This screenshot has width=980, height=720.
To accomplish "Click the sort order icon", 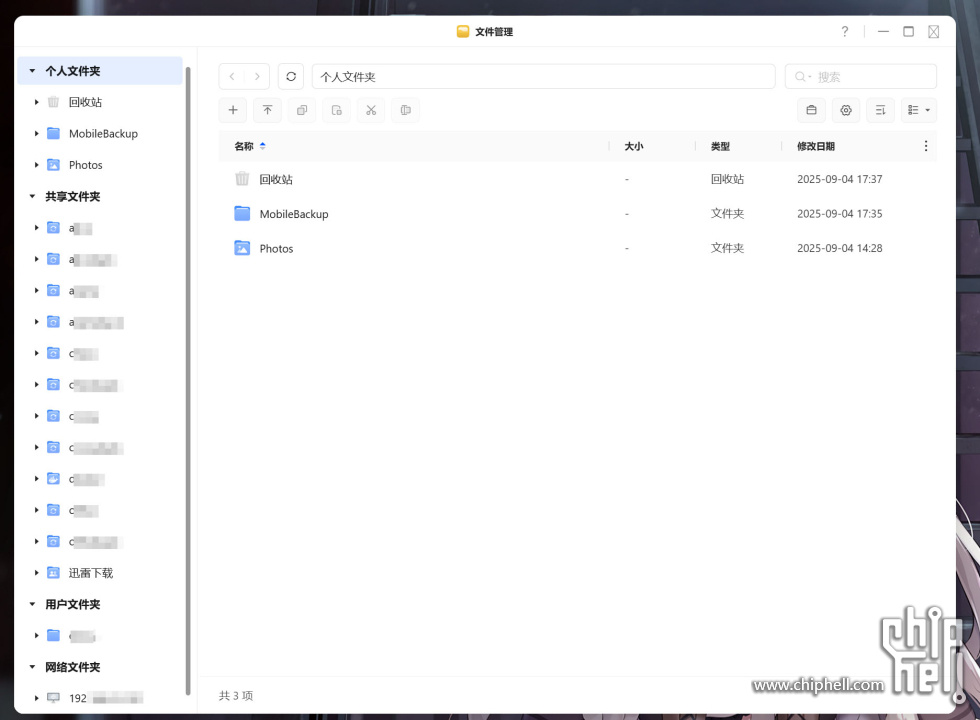I will (881, 110).
